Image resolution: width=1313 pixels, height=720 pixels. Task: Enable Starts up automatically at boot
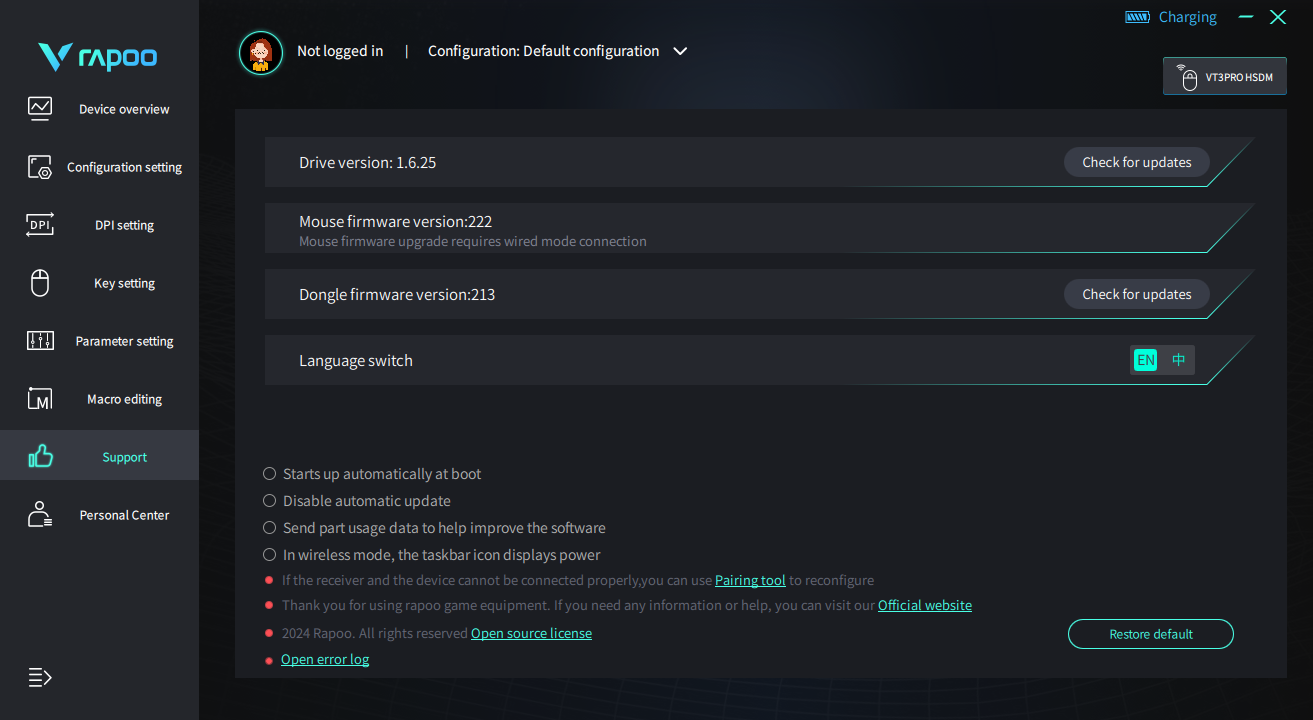point(269,474)
